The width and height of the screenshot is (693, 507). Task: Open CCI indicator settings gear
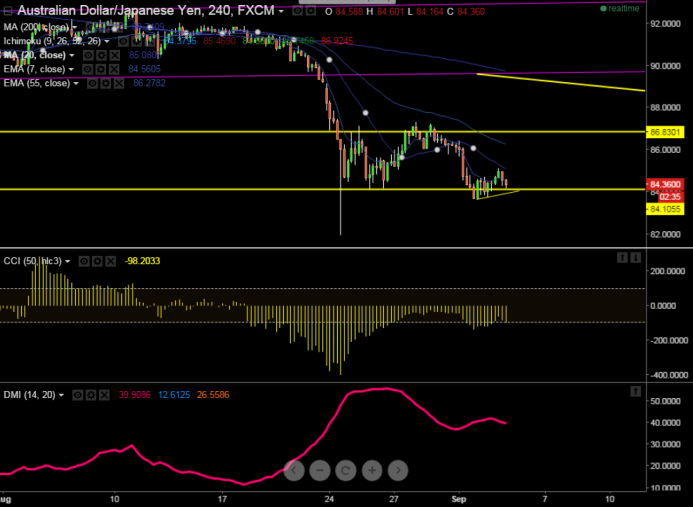(x=97, y=261)
